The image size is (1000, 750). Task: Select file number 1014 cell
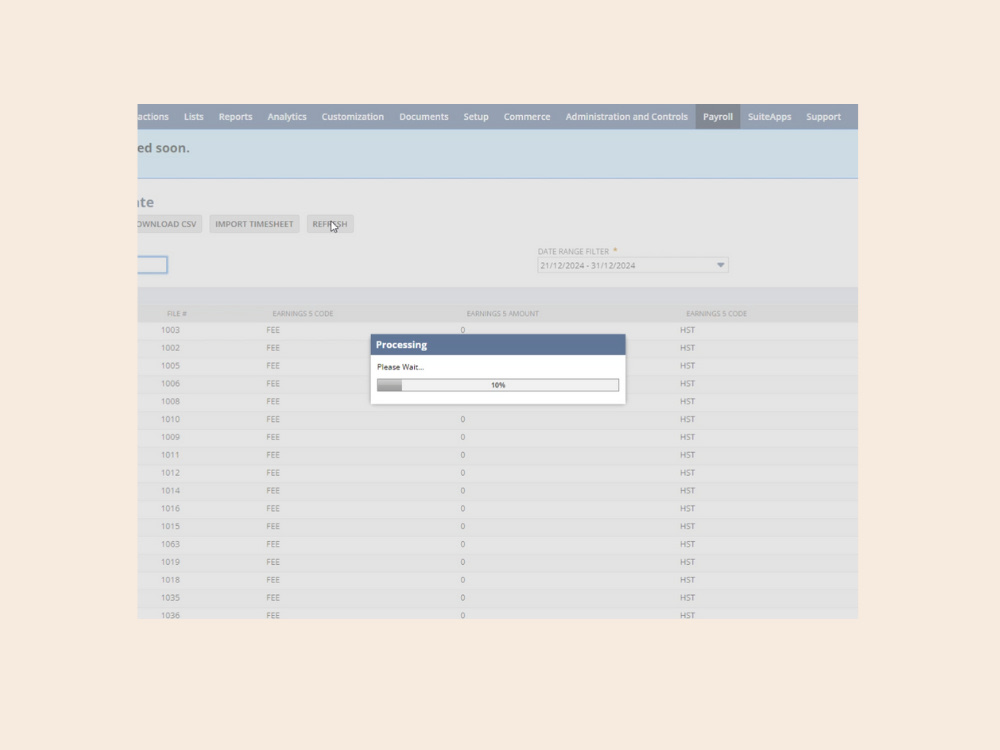170,490
